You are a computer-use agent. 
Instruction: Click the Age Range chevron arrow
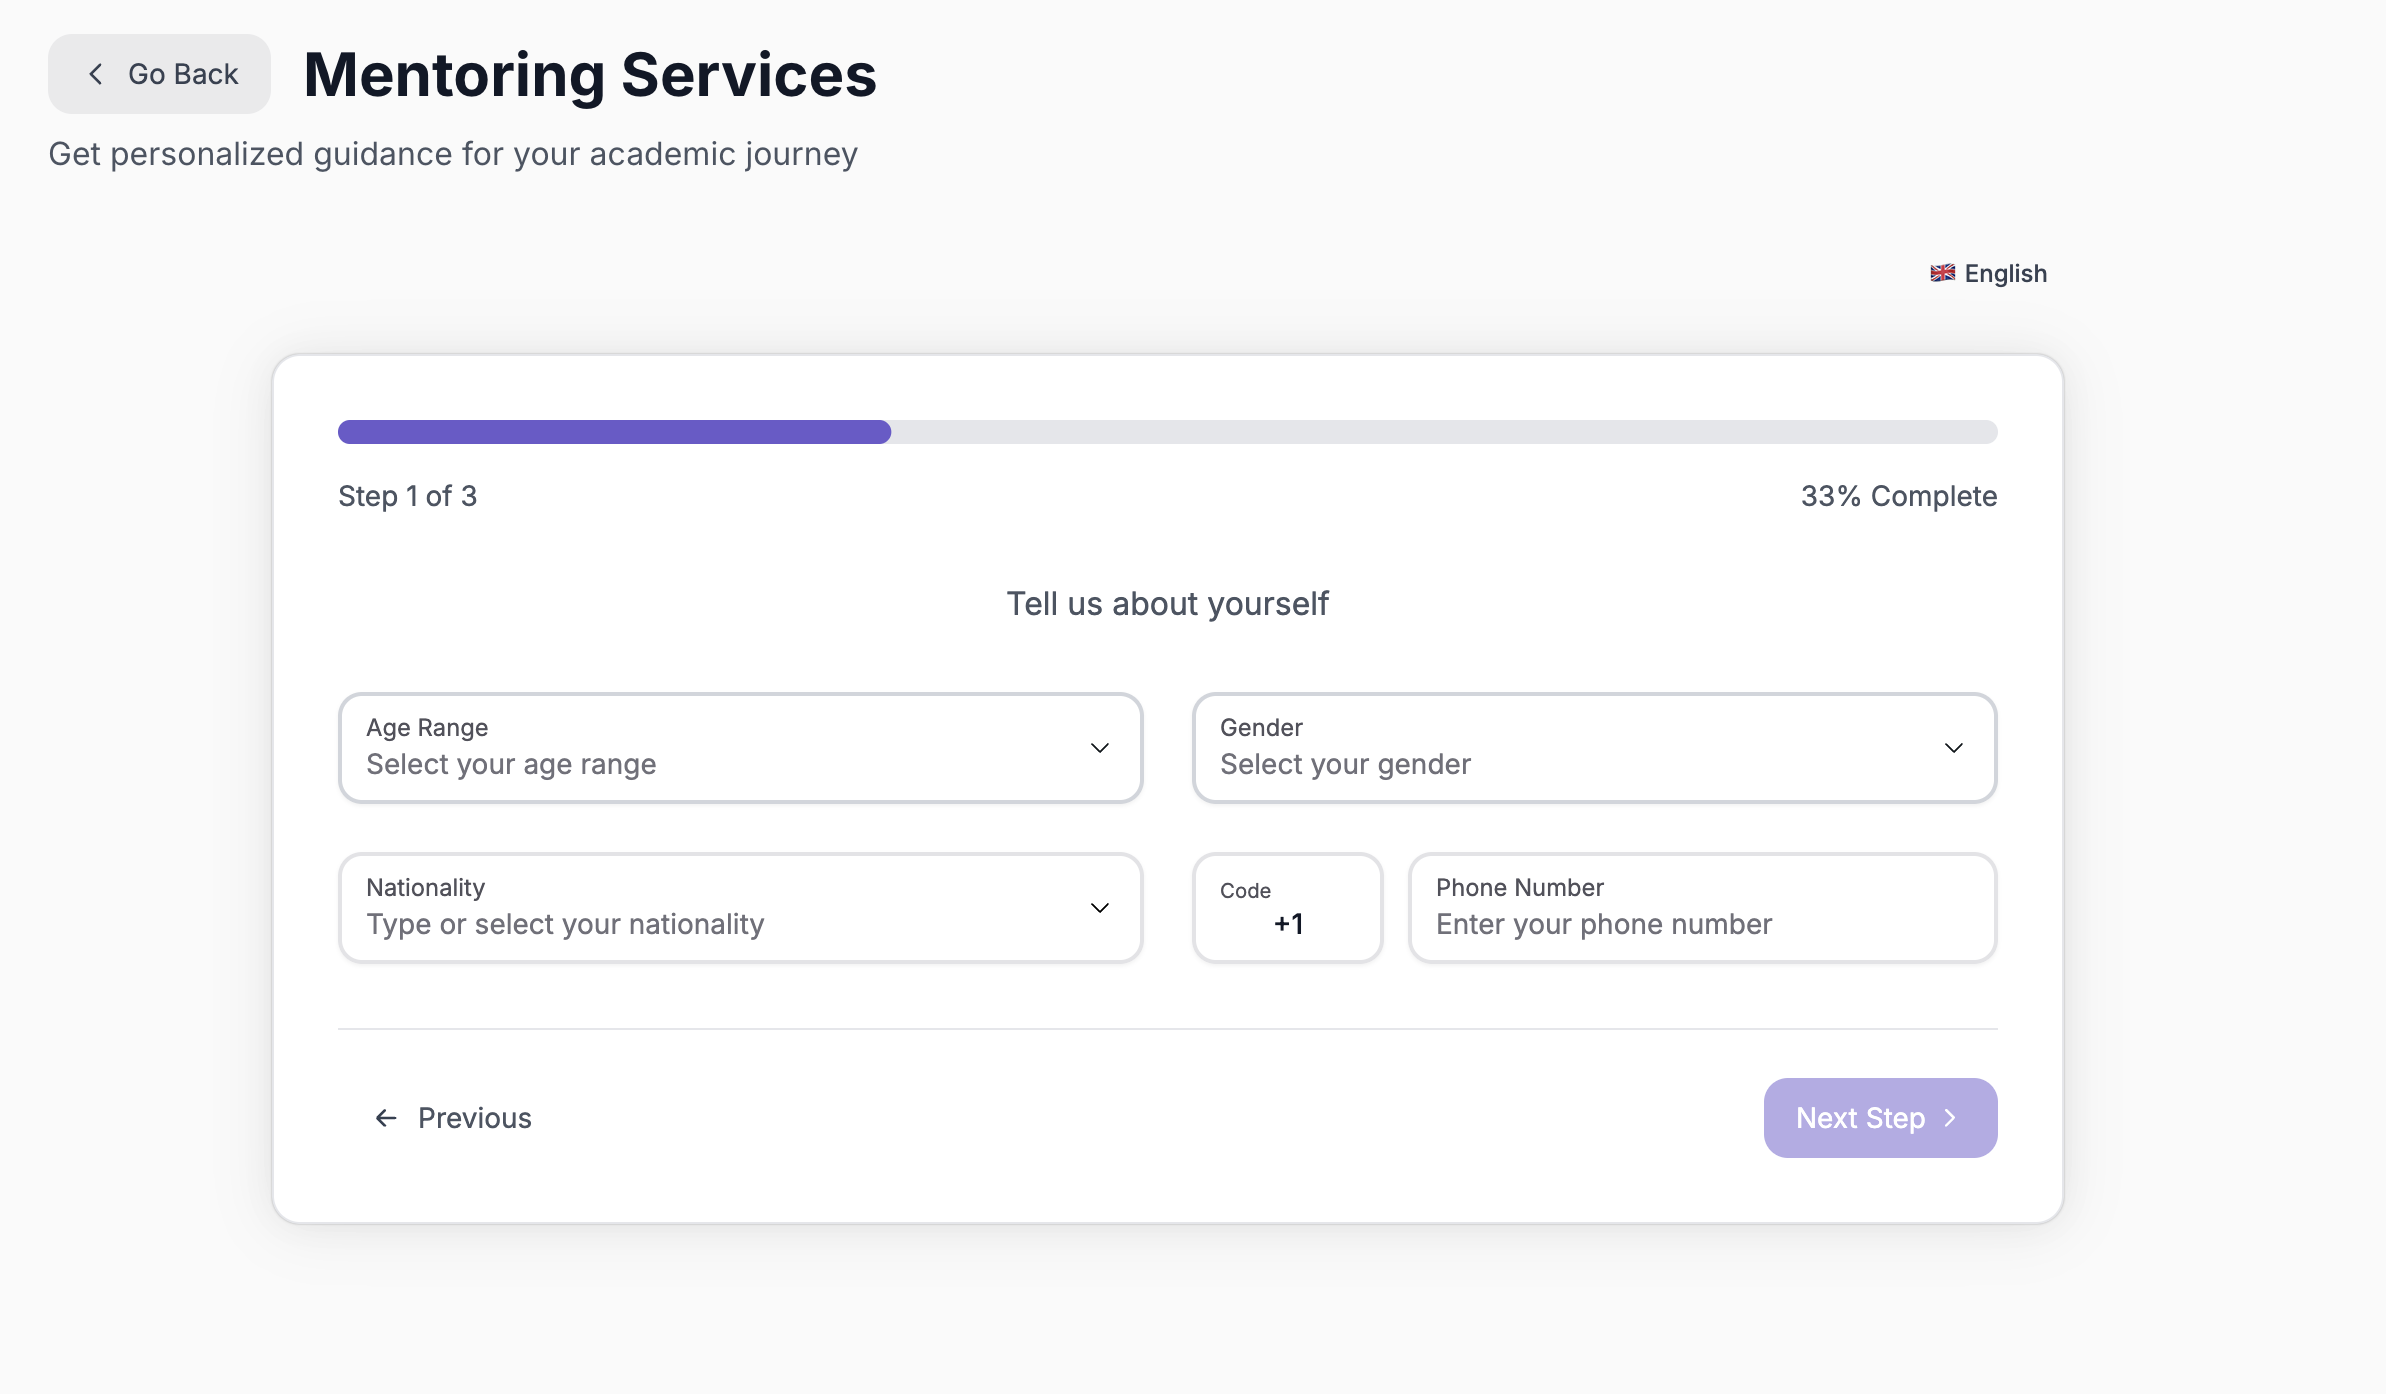click(x=1100, y=748)
